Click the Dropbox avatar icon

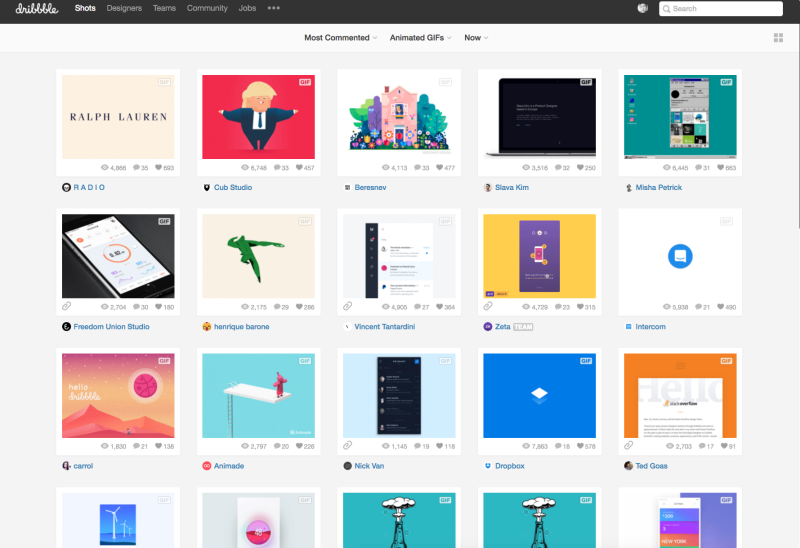488,466
